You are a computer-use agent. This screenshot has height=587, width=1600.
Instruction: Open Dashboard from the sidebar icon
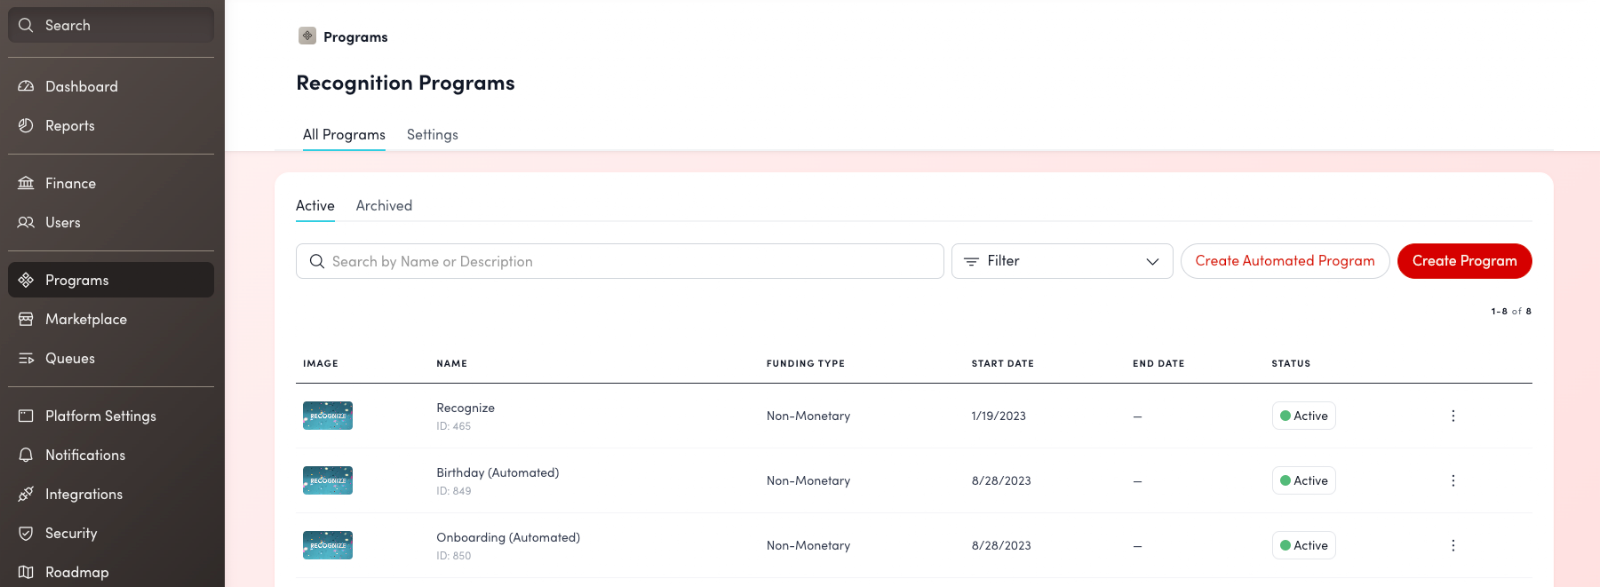26,87
